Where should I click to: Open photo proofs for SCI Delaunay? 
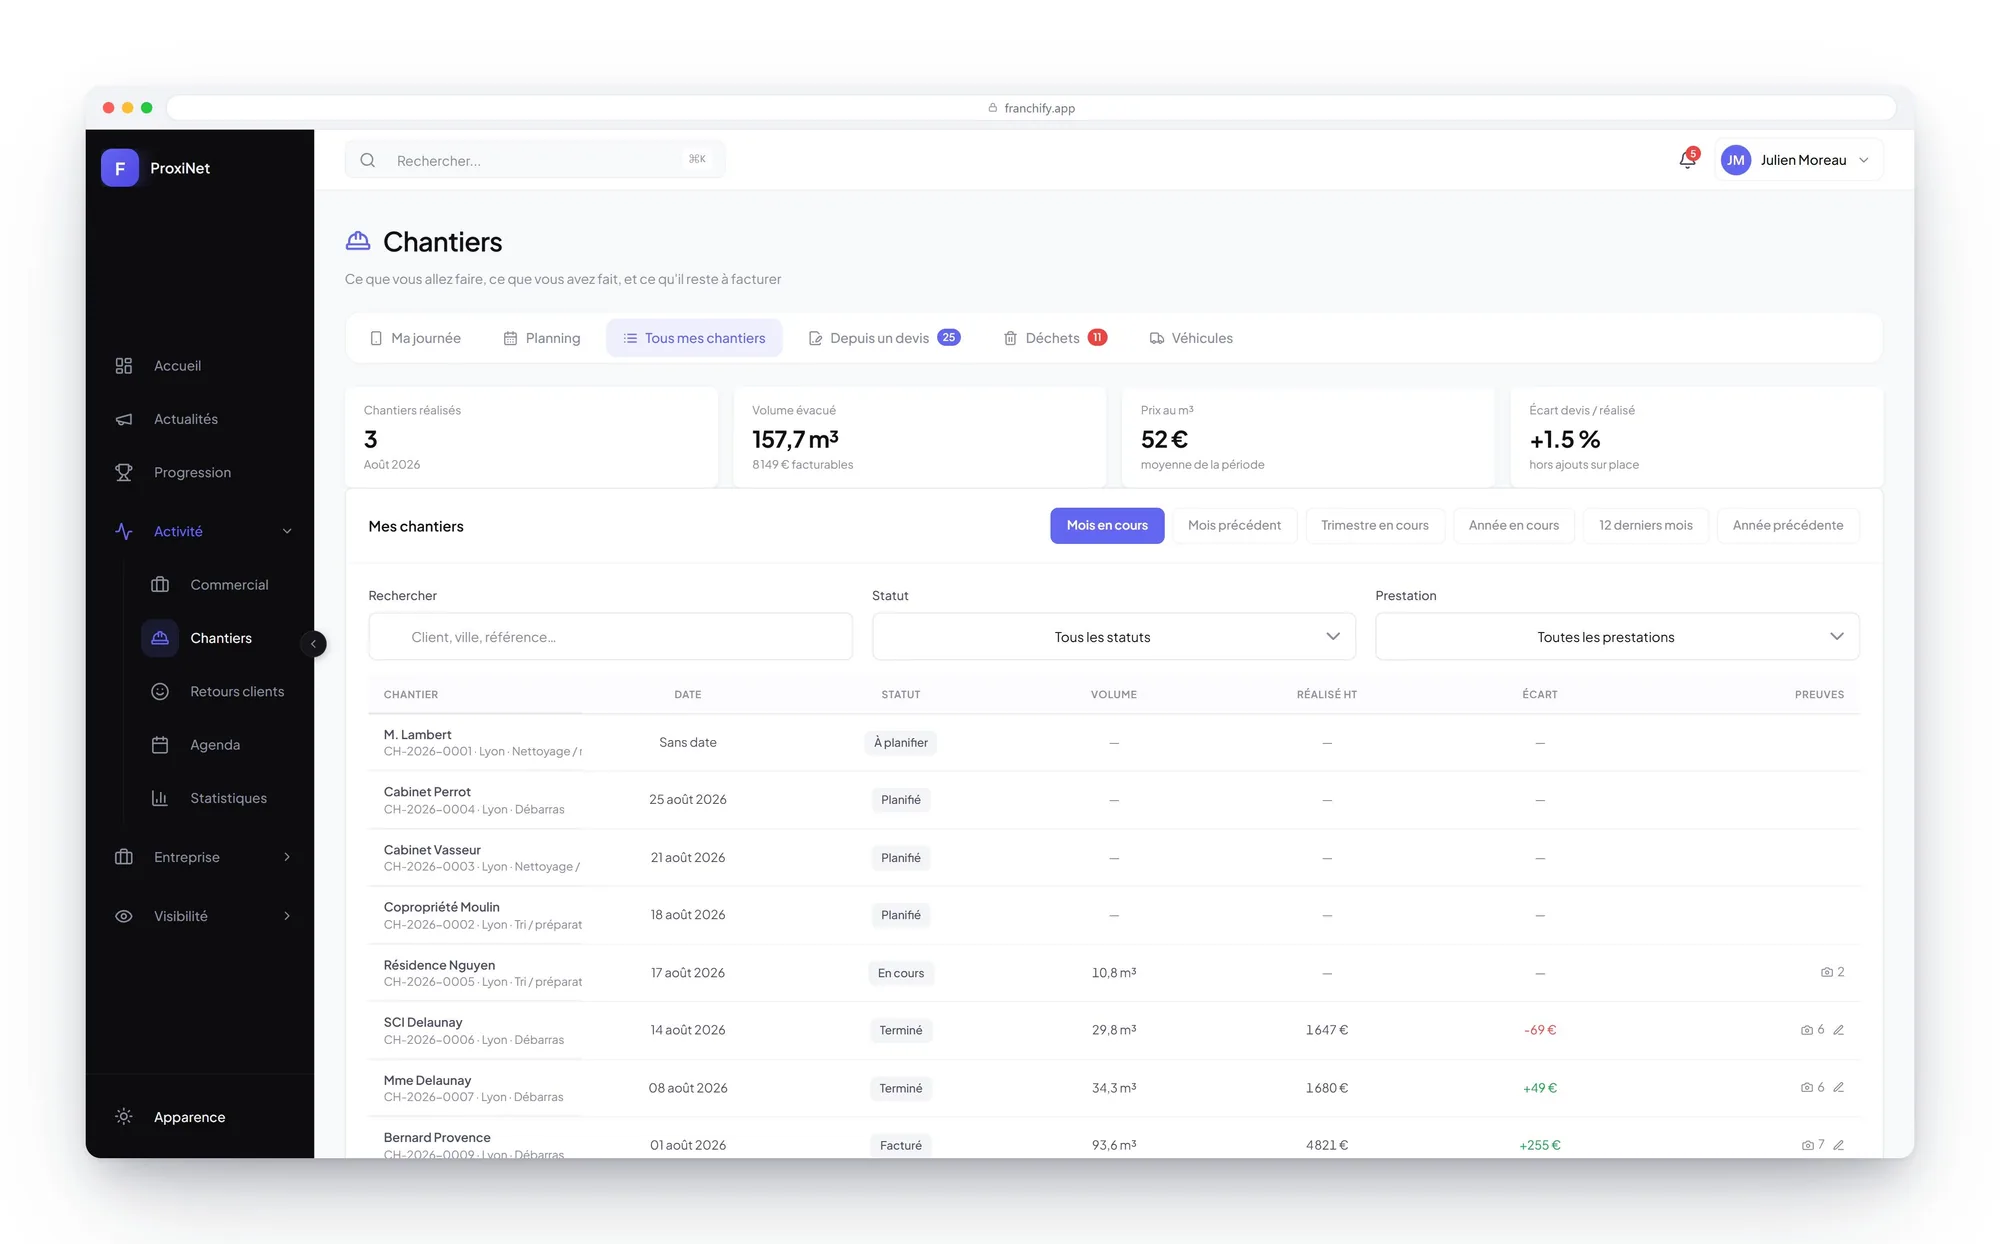coord(1812,1030)
